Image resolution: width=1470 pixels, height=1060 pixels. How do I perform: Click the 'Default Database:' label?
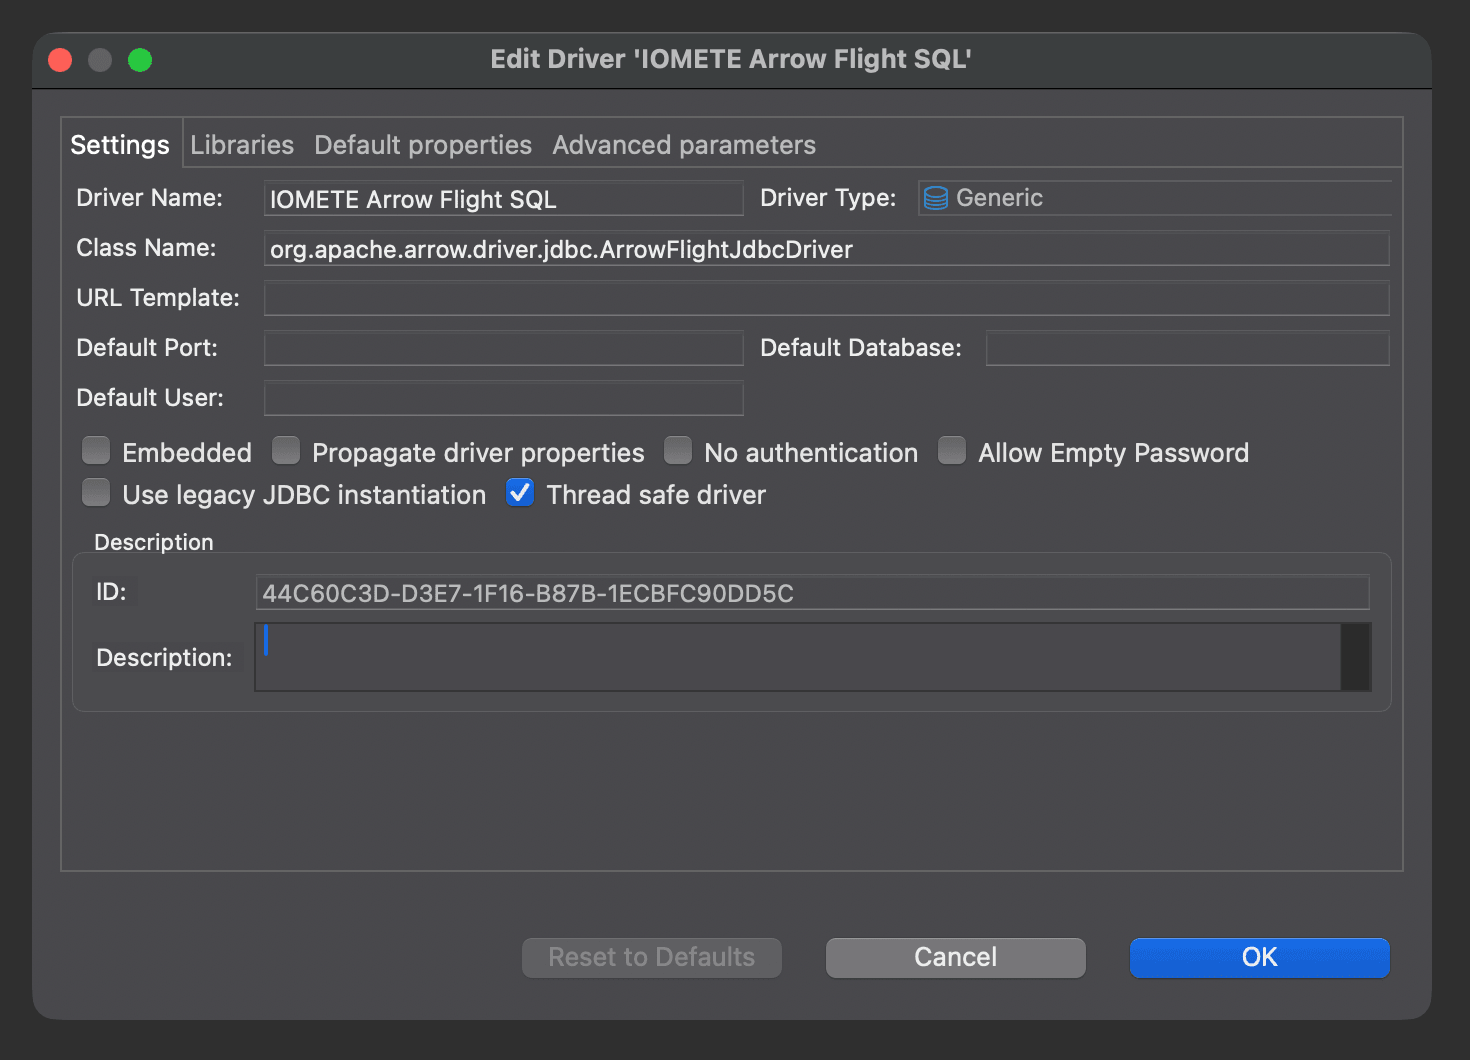coord(861,348)
